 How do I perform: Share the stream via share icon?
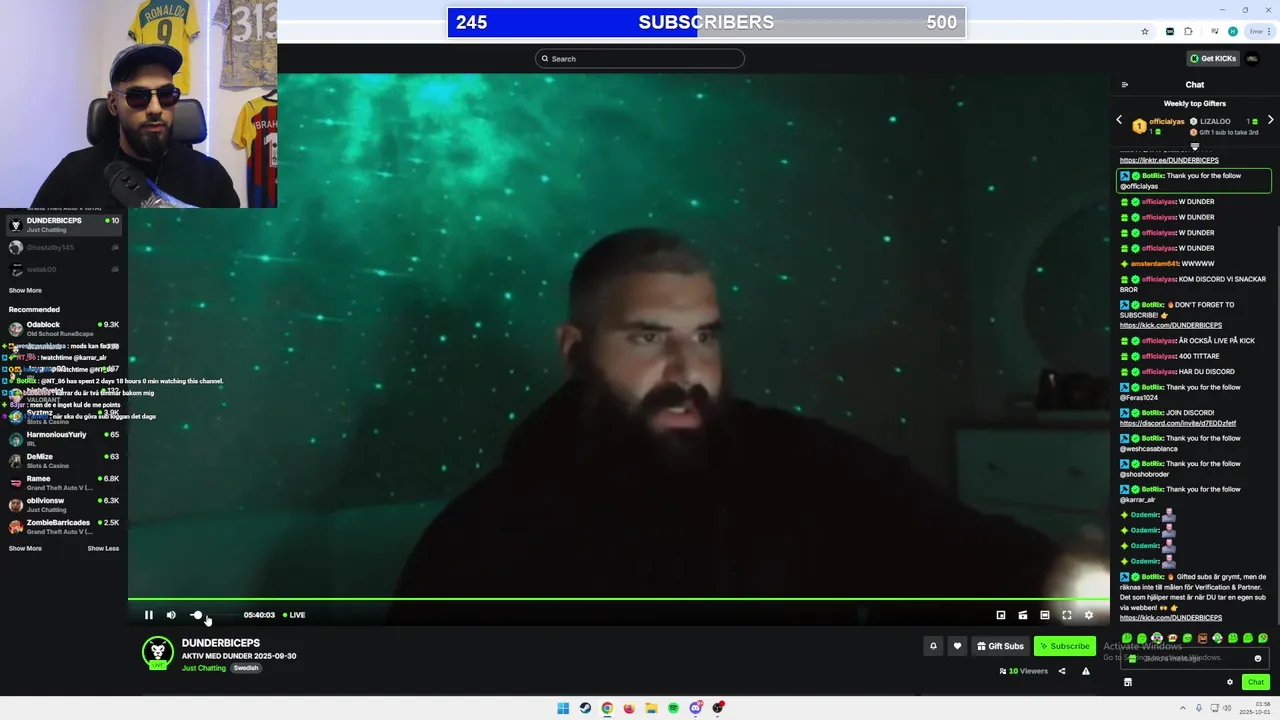coord(1062,671)
